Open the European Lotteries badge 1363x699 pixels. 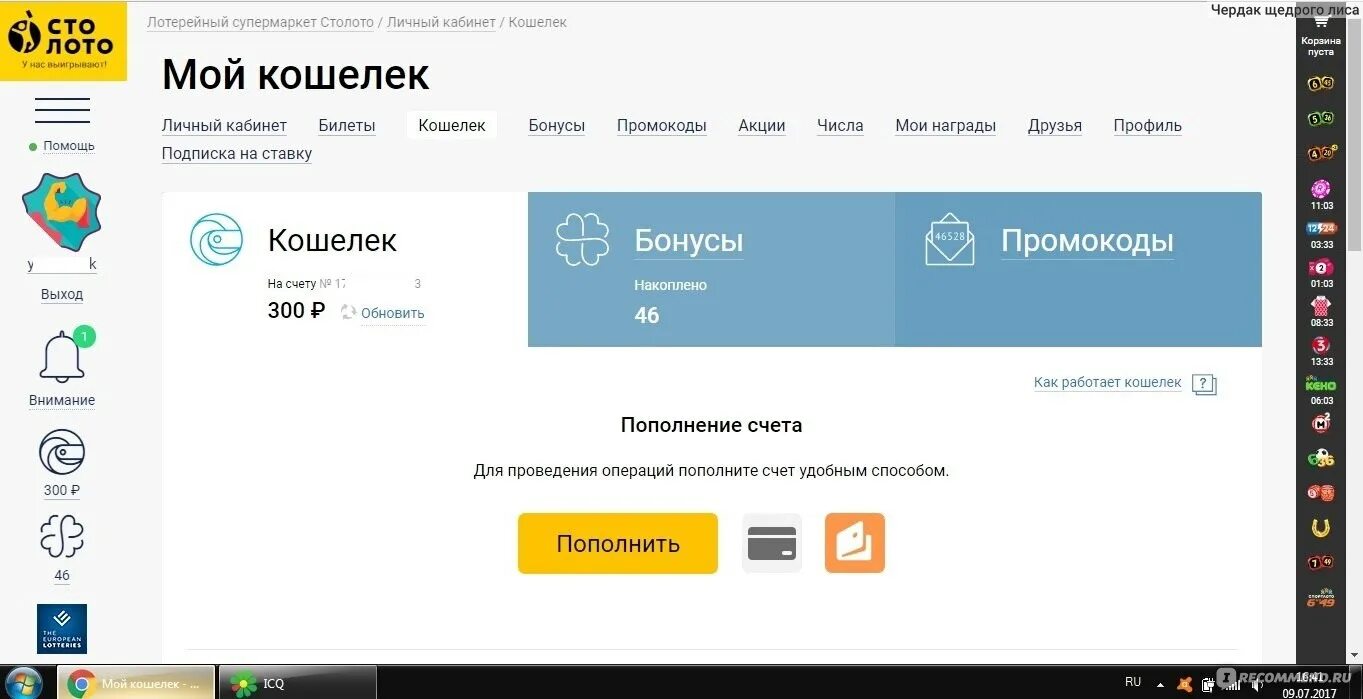pos(62,628)
